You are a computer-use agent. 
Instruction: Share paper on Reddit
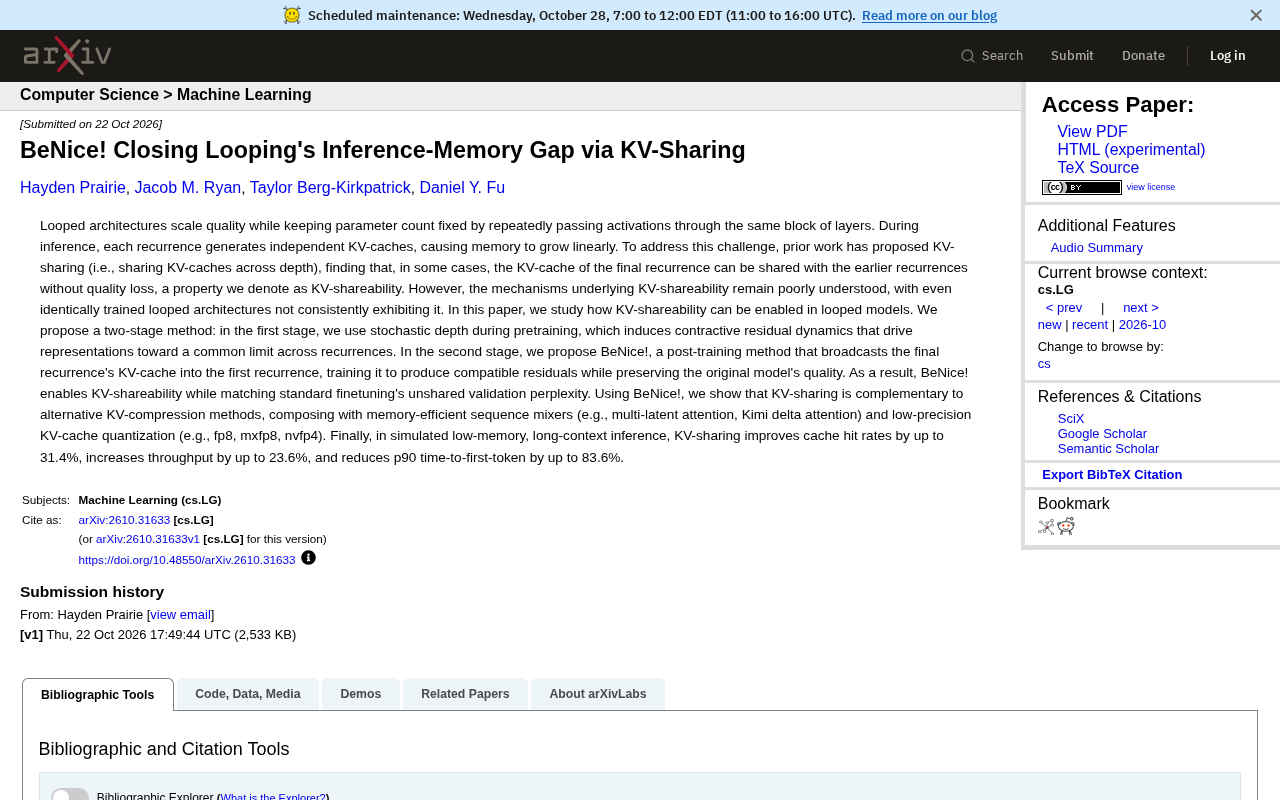pyautogui.click(x=1066, y=527)
